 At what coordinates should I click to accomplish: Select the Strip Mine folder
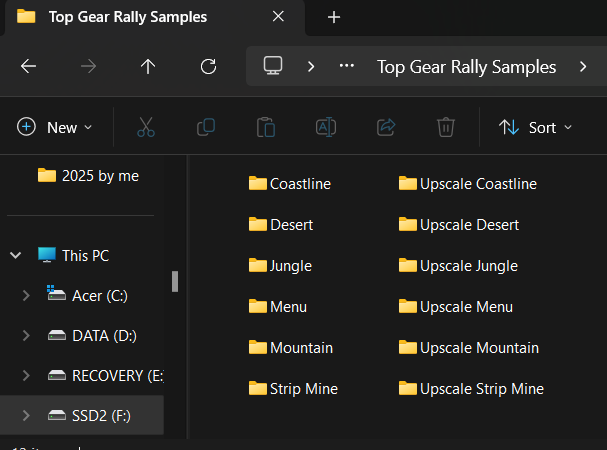tap(293, 389)
